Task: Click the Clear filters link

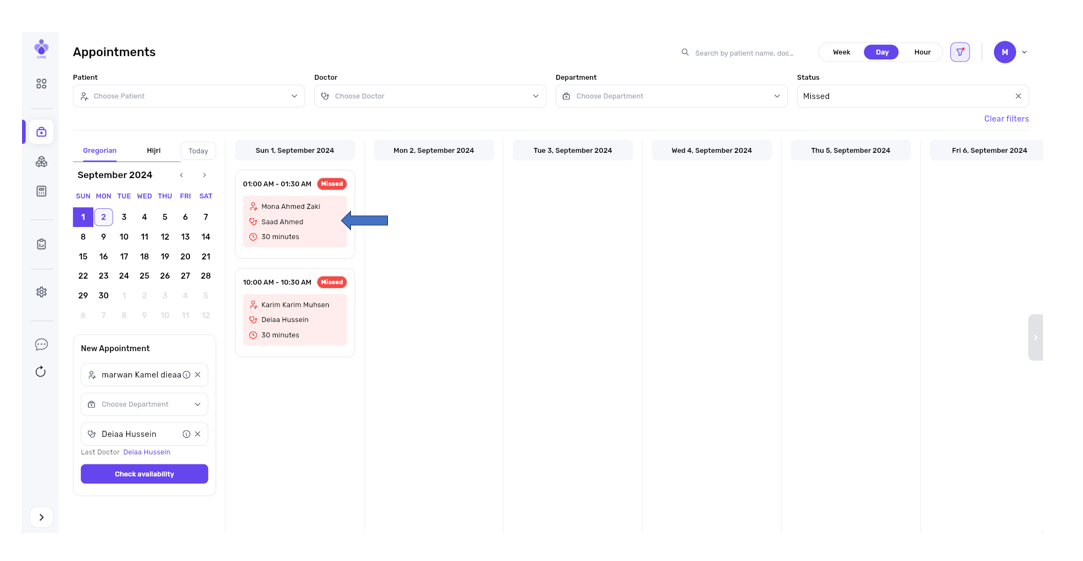Action: tap(1006, 119)
